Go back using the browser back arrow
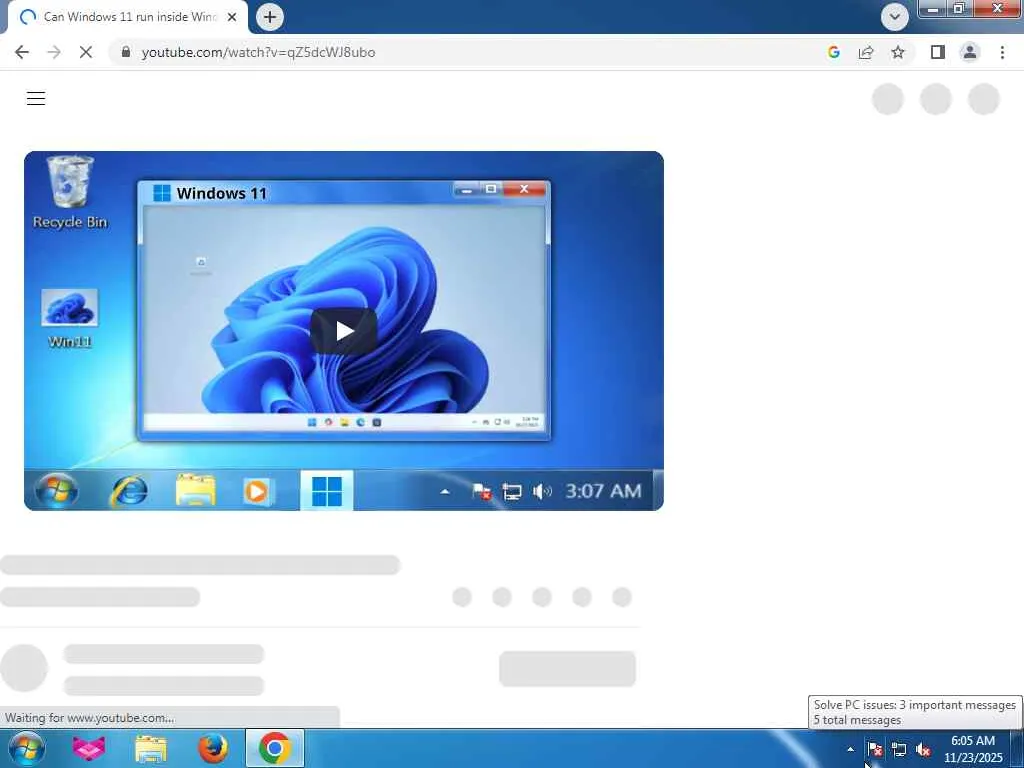The height and width of the screenshot is (768, 1024). click(22, 52)
